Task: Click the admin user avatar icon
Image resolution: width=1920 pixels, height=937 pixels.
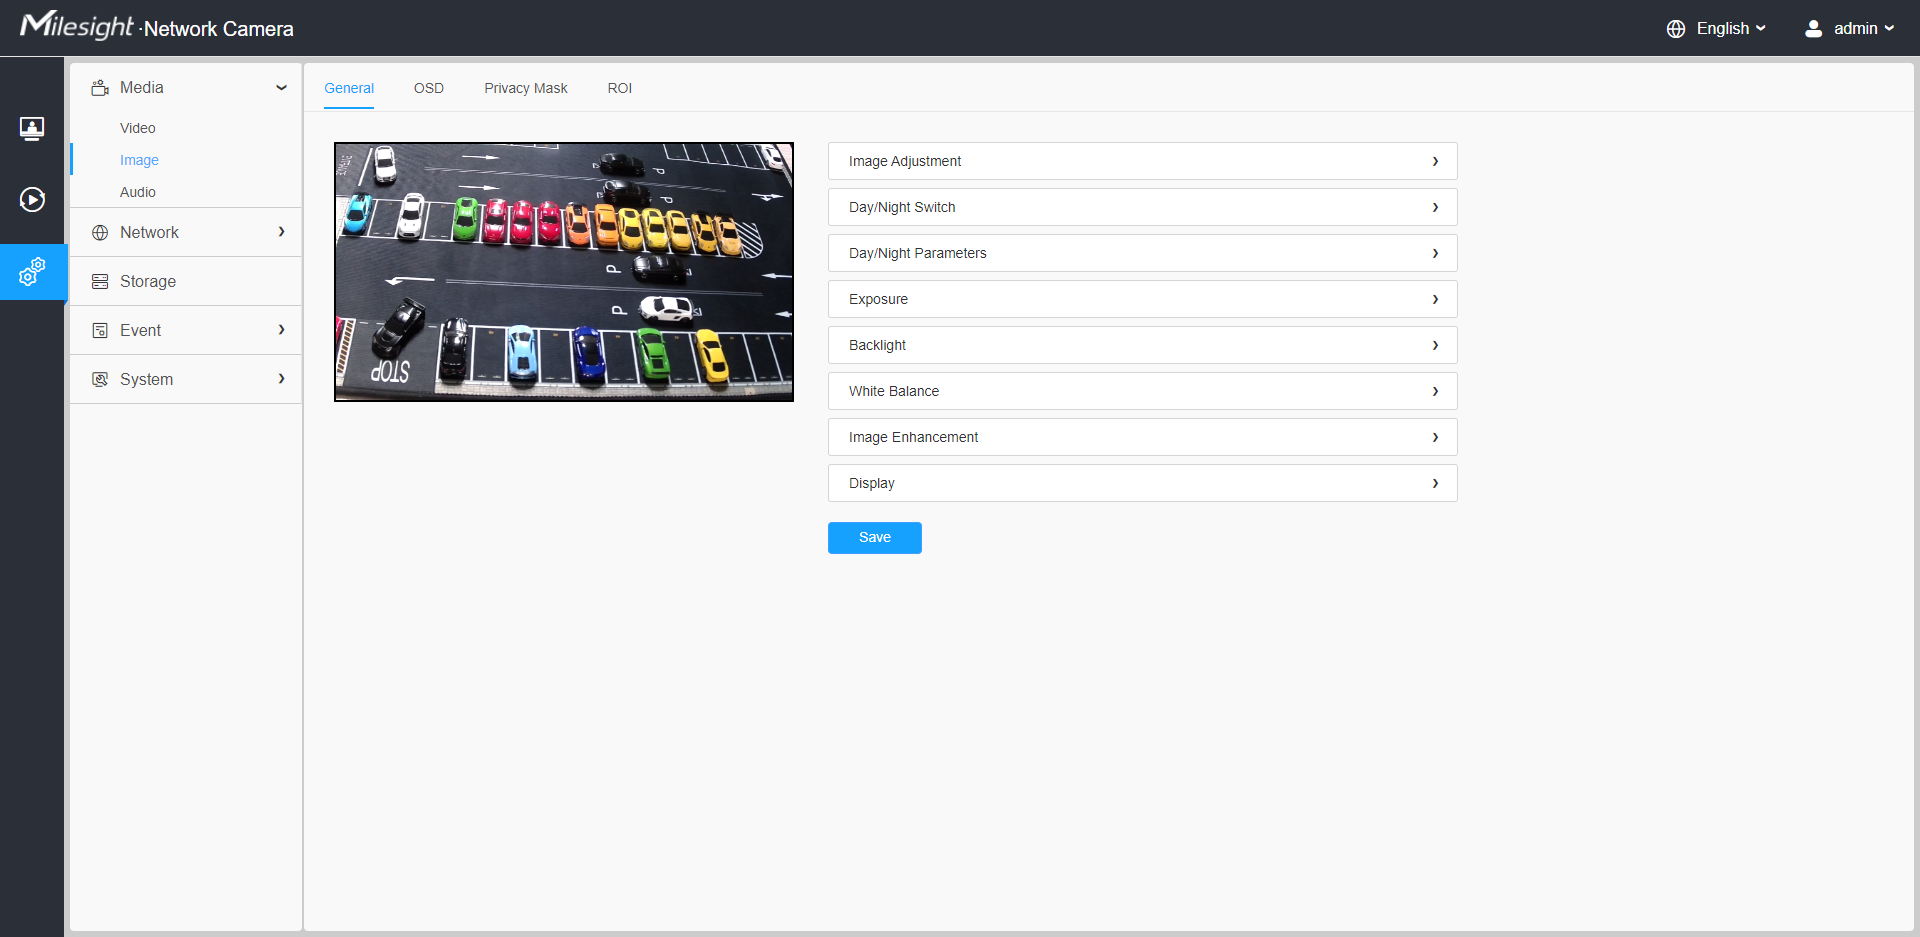Action: click(1813, 29)
